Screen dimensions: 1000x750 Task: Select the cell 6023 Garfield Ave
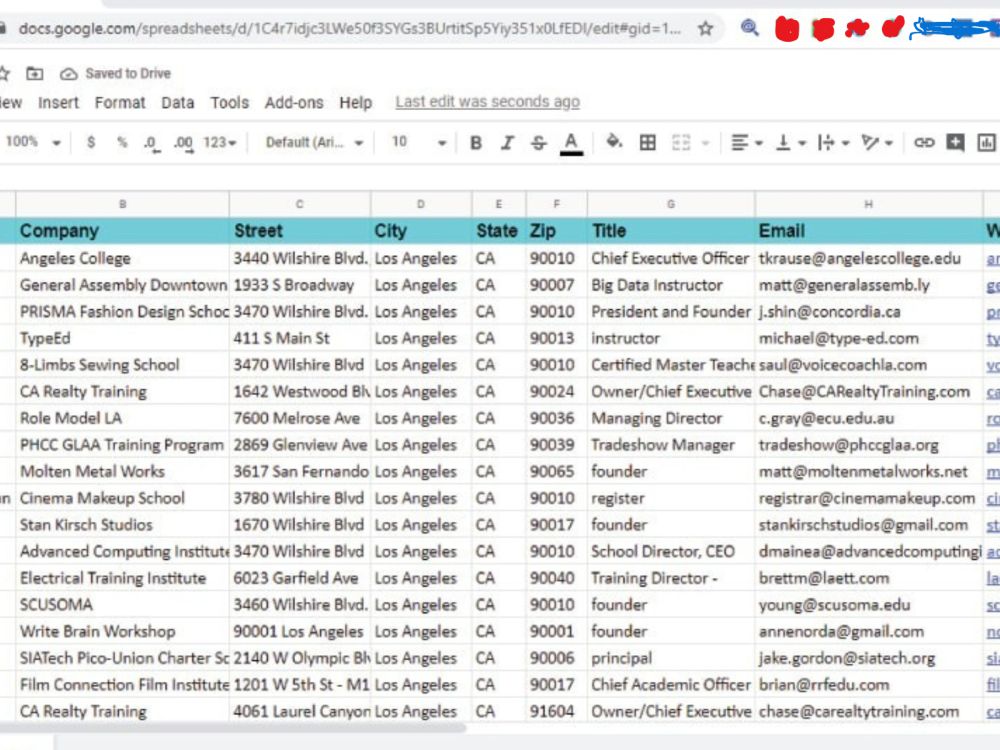tap(300, 578)
